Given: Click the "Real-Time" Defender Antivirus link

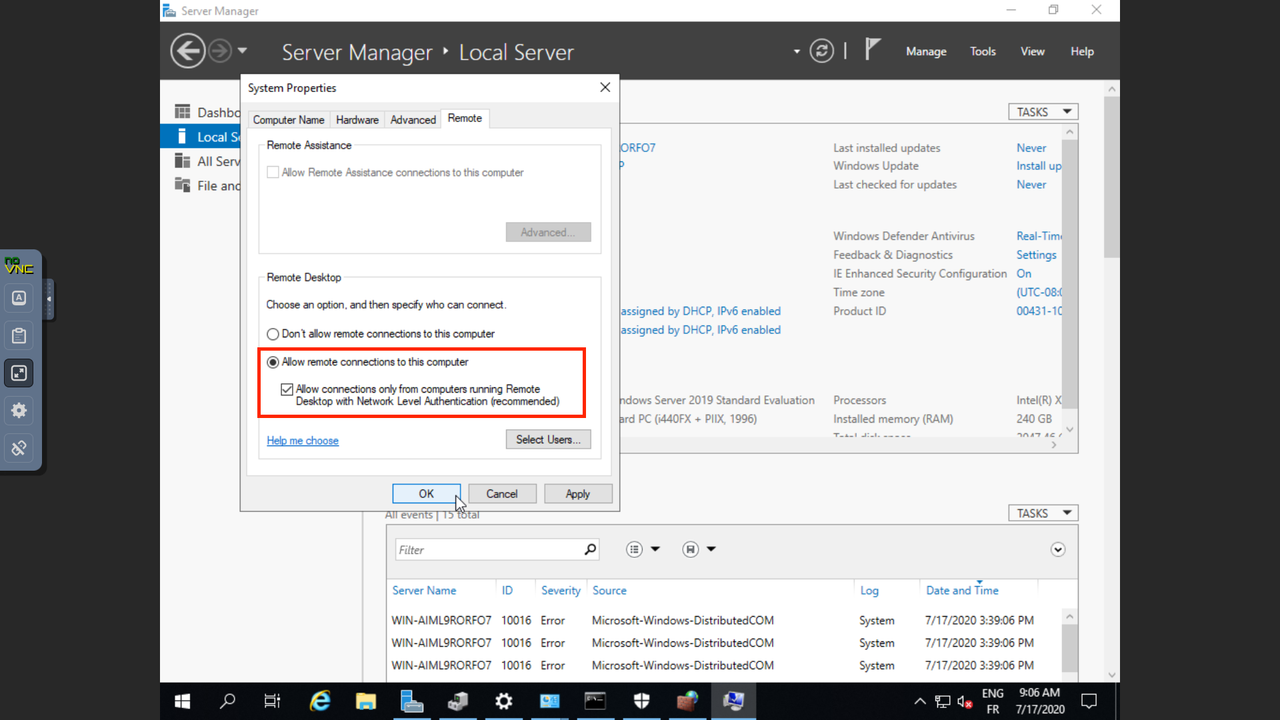Looking at the screenshot, I should pyautogui.click(x=1039, y=236).
